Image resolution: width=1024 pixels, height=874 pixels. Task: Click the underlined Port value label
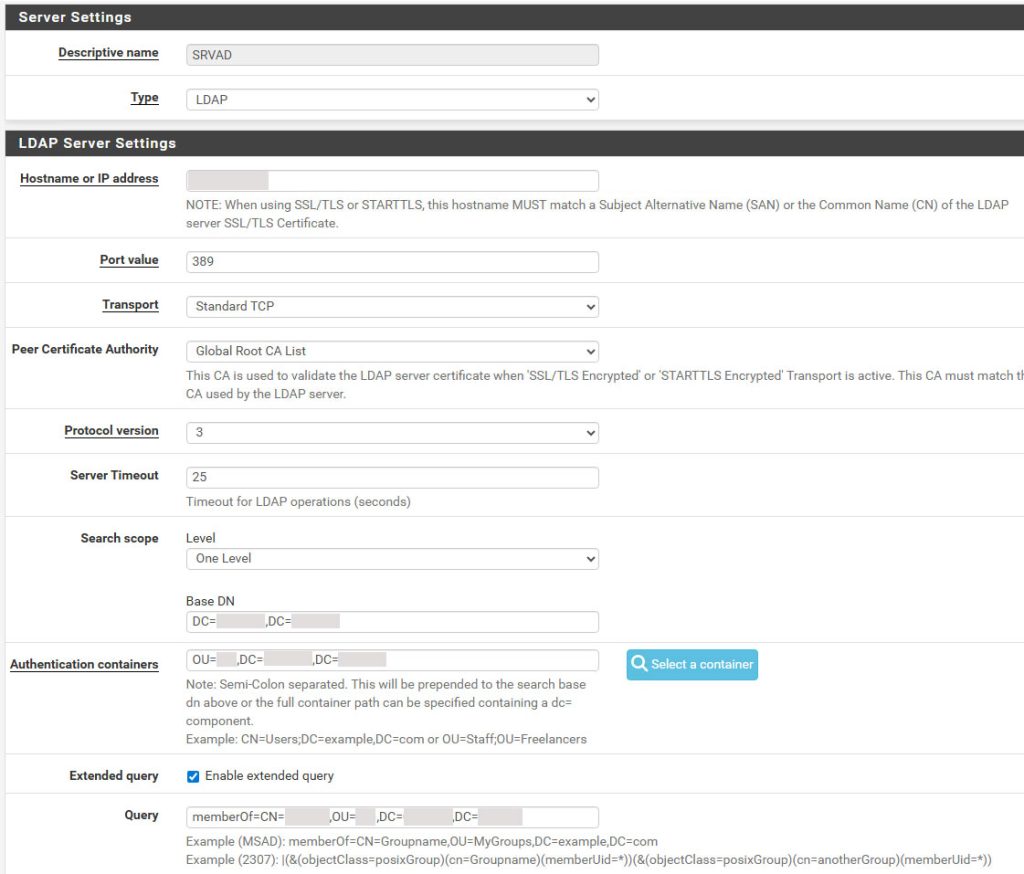pyautogui.click(x=129, y=260)
